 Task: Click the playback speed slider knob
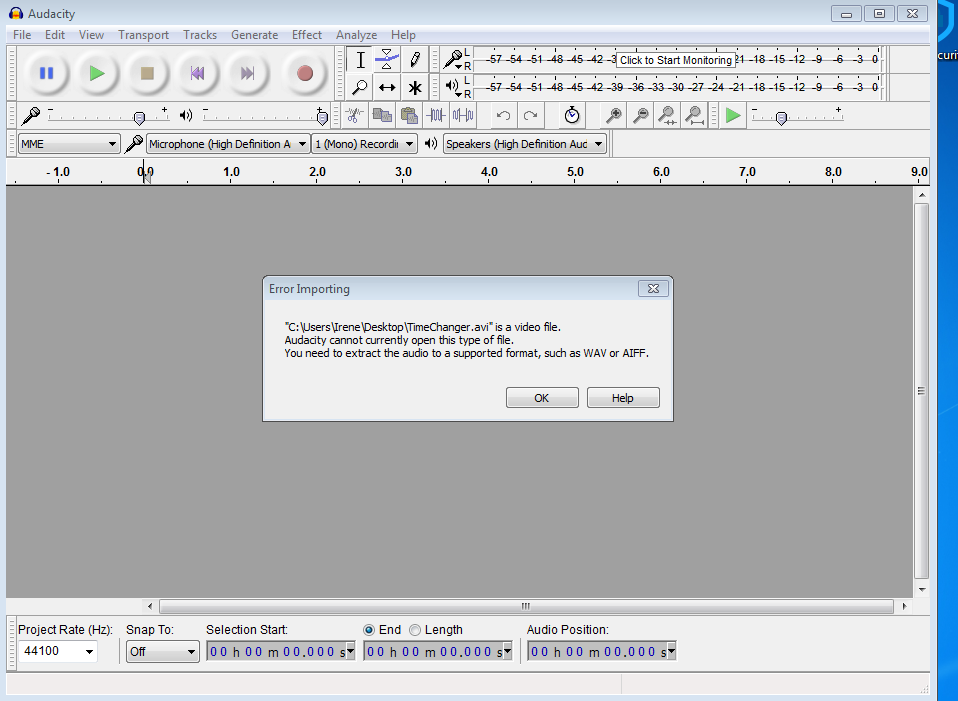coord(781,118)
